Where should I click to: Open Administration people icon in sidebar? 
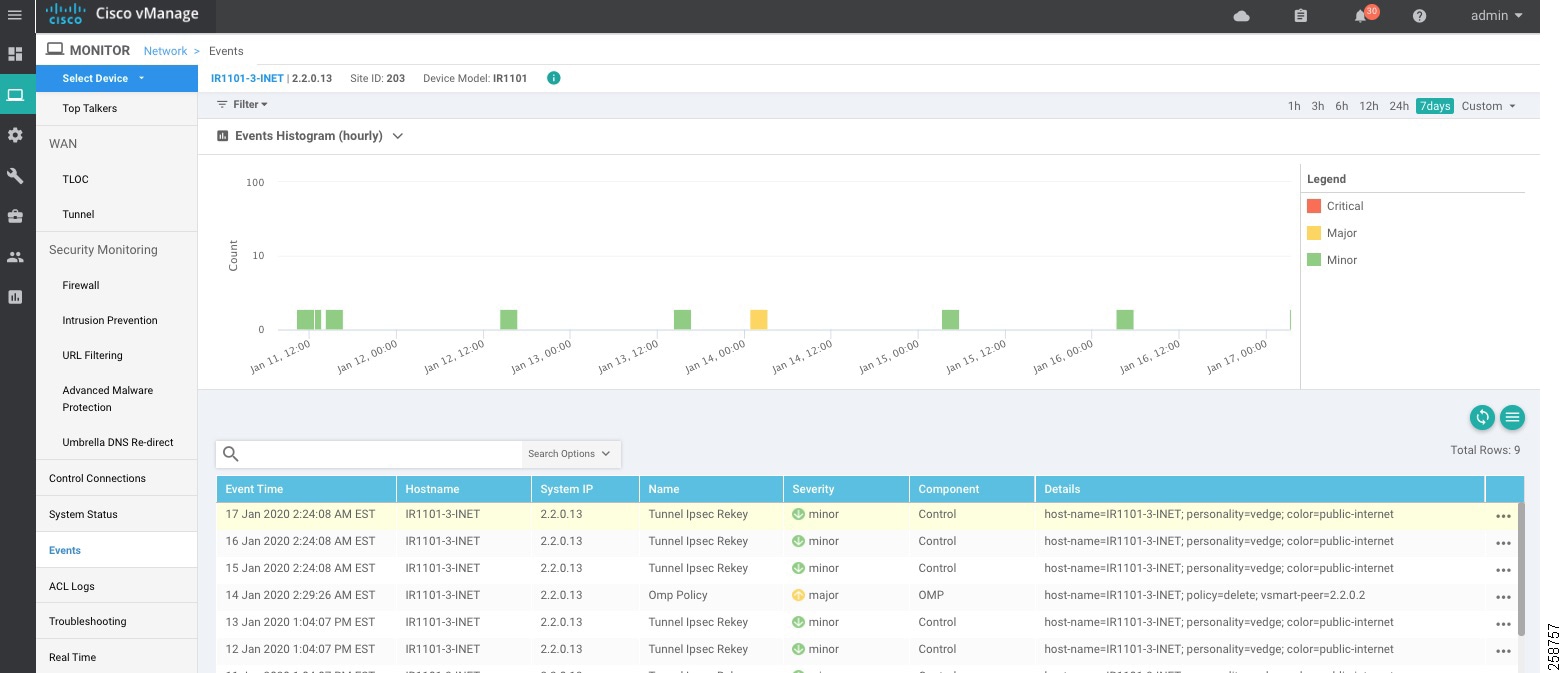[x=15, y=257]
